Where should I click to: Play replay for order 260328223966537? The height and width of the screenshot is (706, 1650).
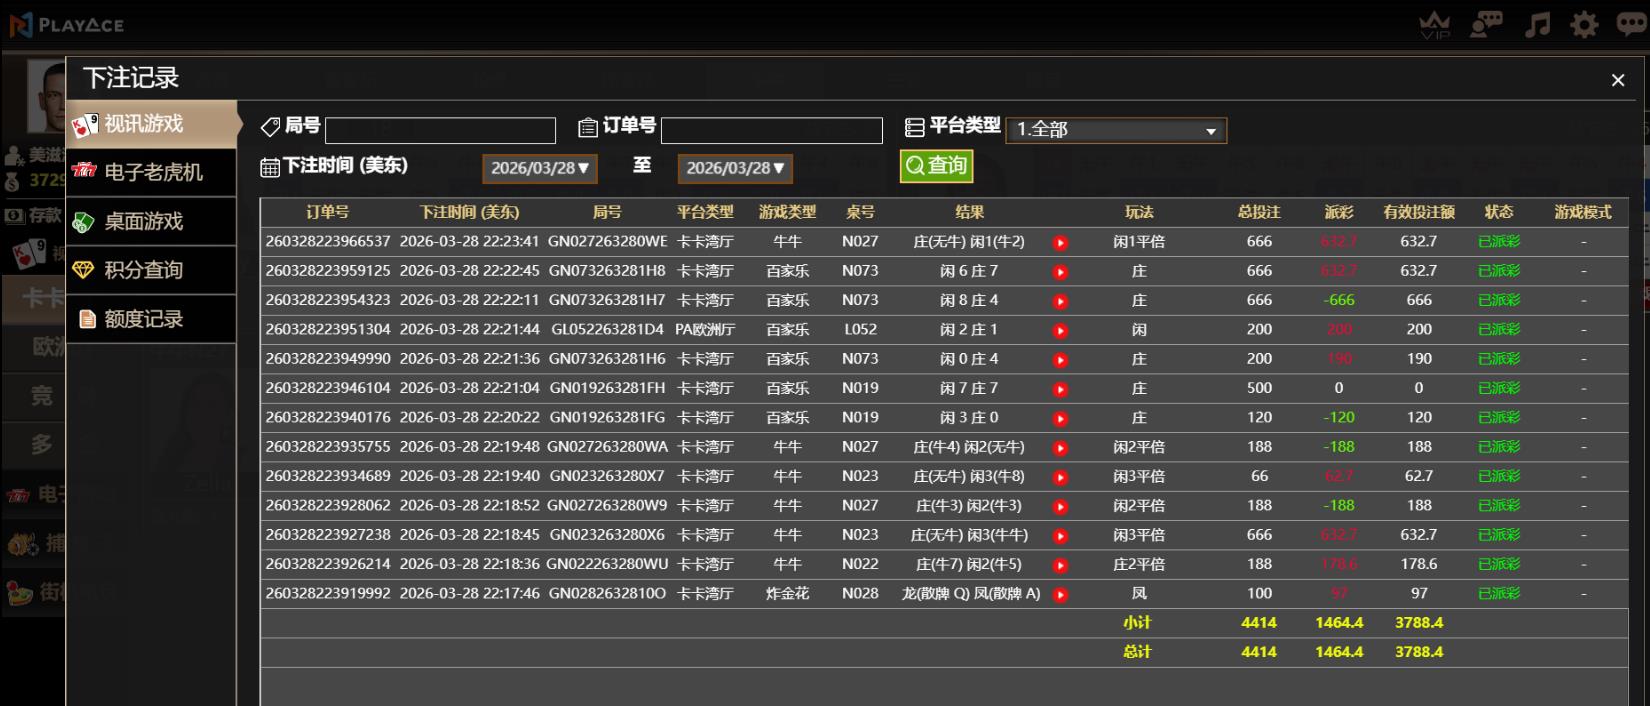[1060, 243]
